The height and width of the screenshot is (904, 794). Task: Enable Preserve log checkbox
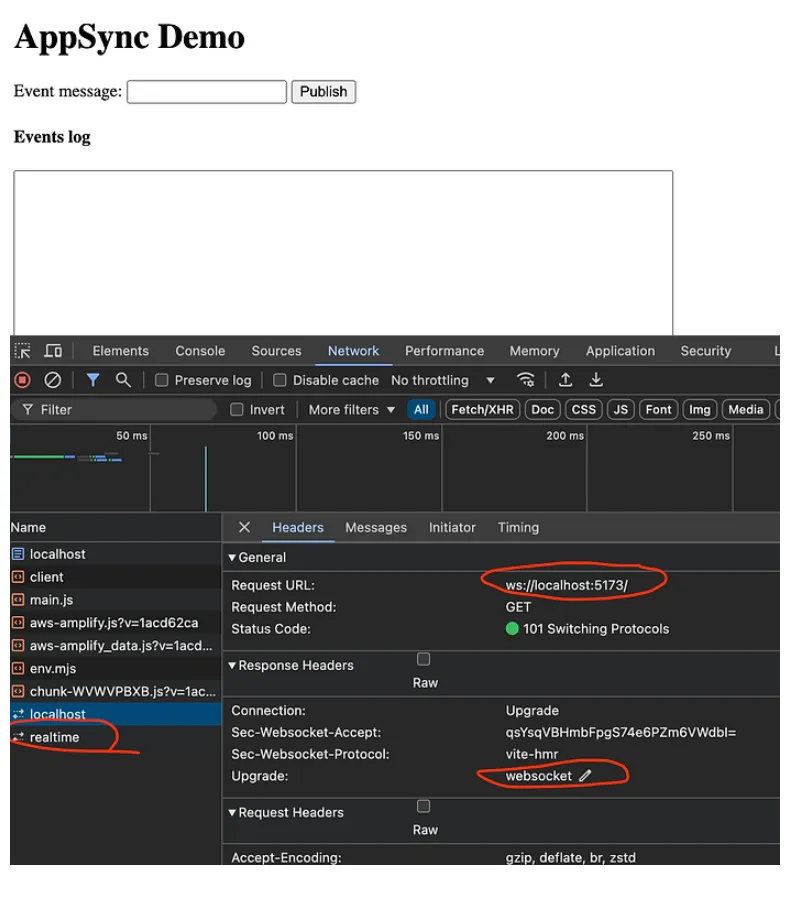[161, 380]
